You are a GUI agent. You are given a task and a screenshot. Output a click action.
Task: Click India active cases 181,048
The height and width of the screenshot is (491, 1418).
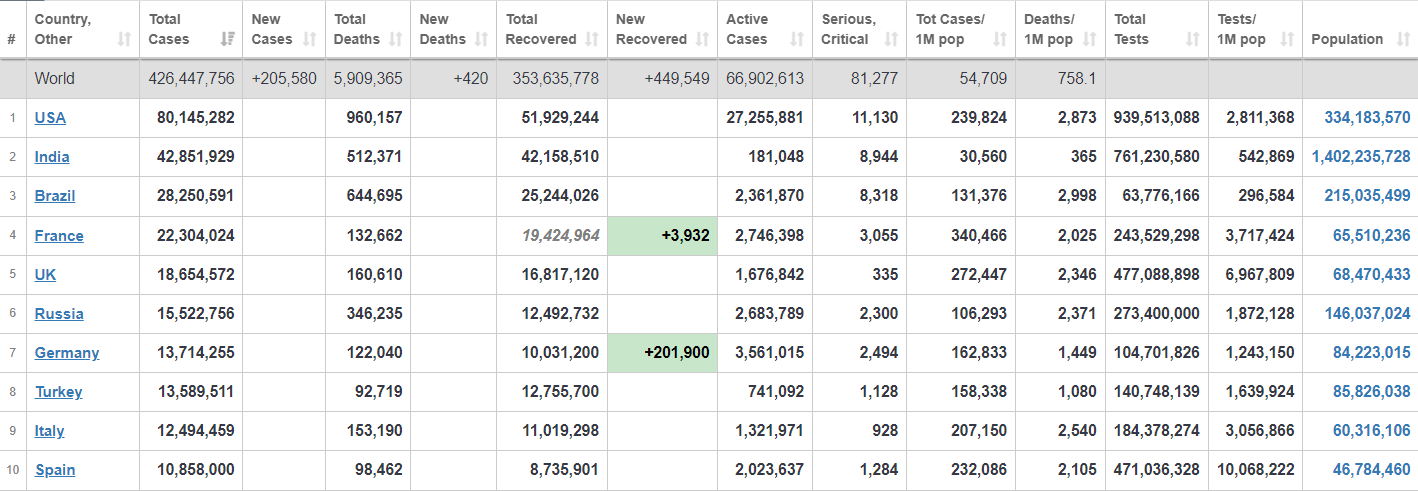click(x=776, y=157)
